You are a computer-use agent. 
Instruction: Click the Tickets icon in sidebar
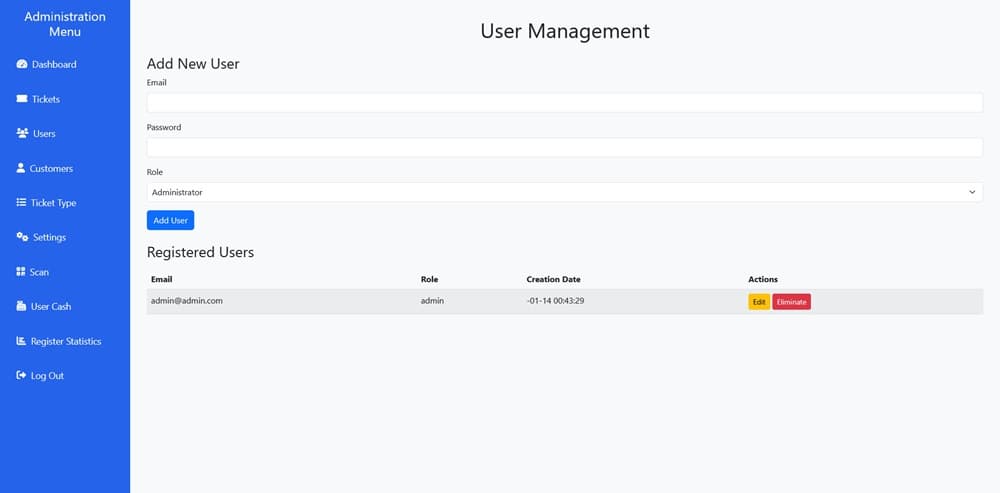point(22,99)
